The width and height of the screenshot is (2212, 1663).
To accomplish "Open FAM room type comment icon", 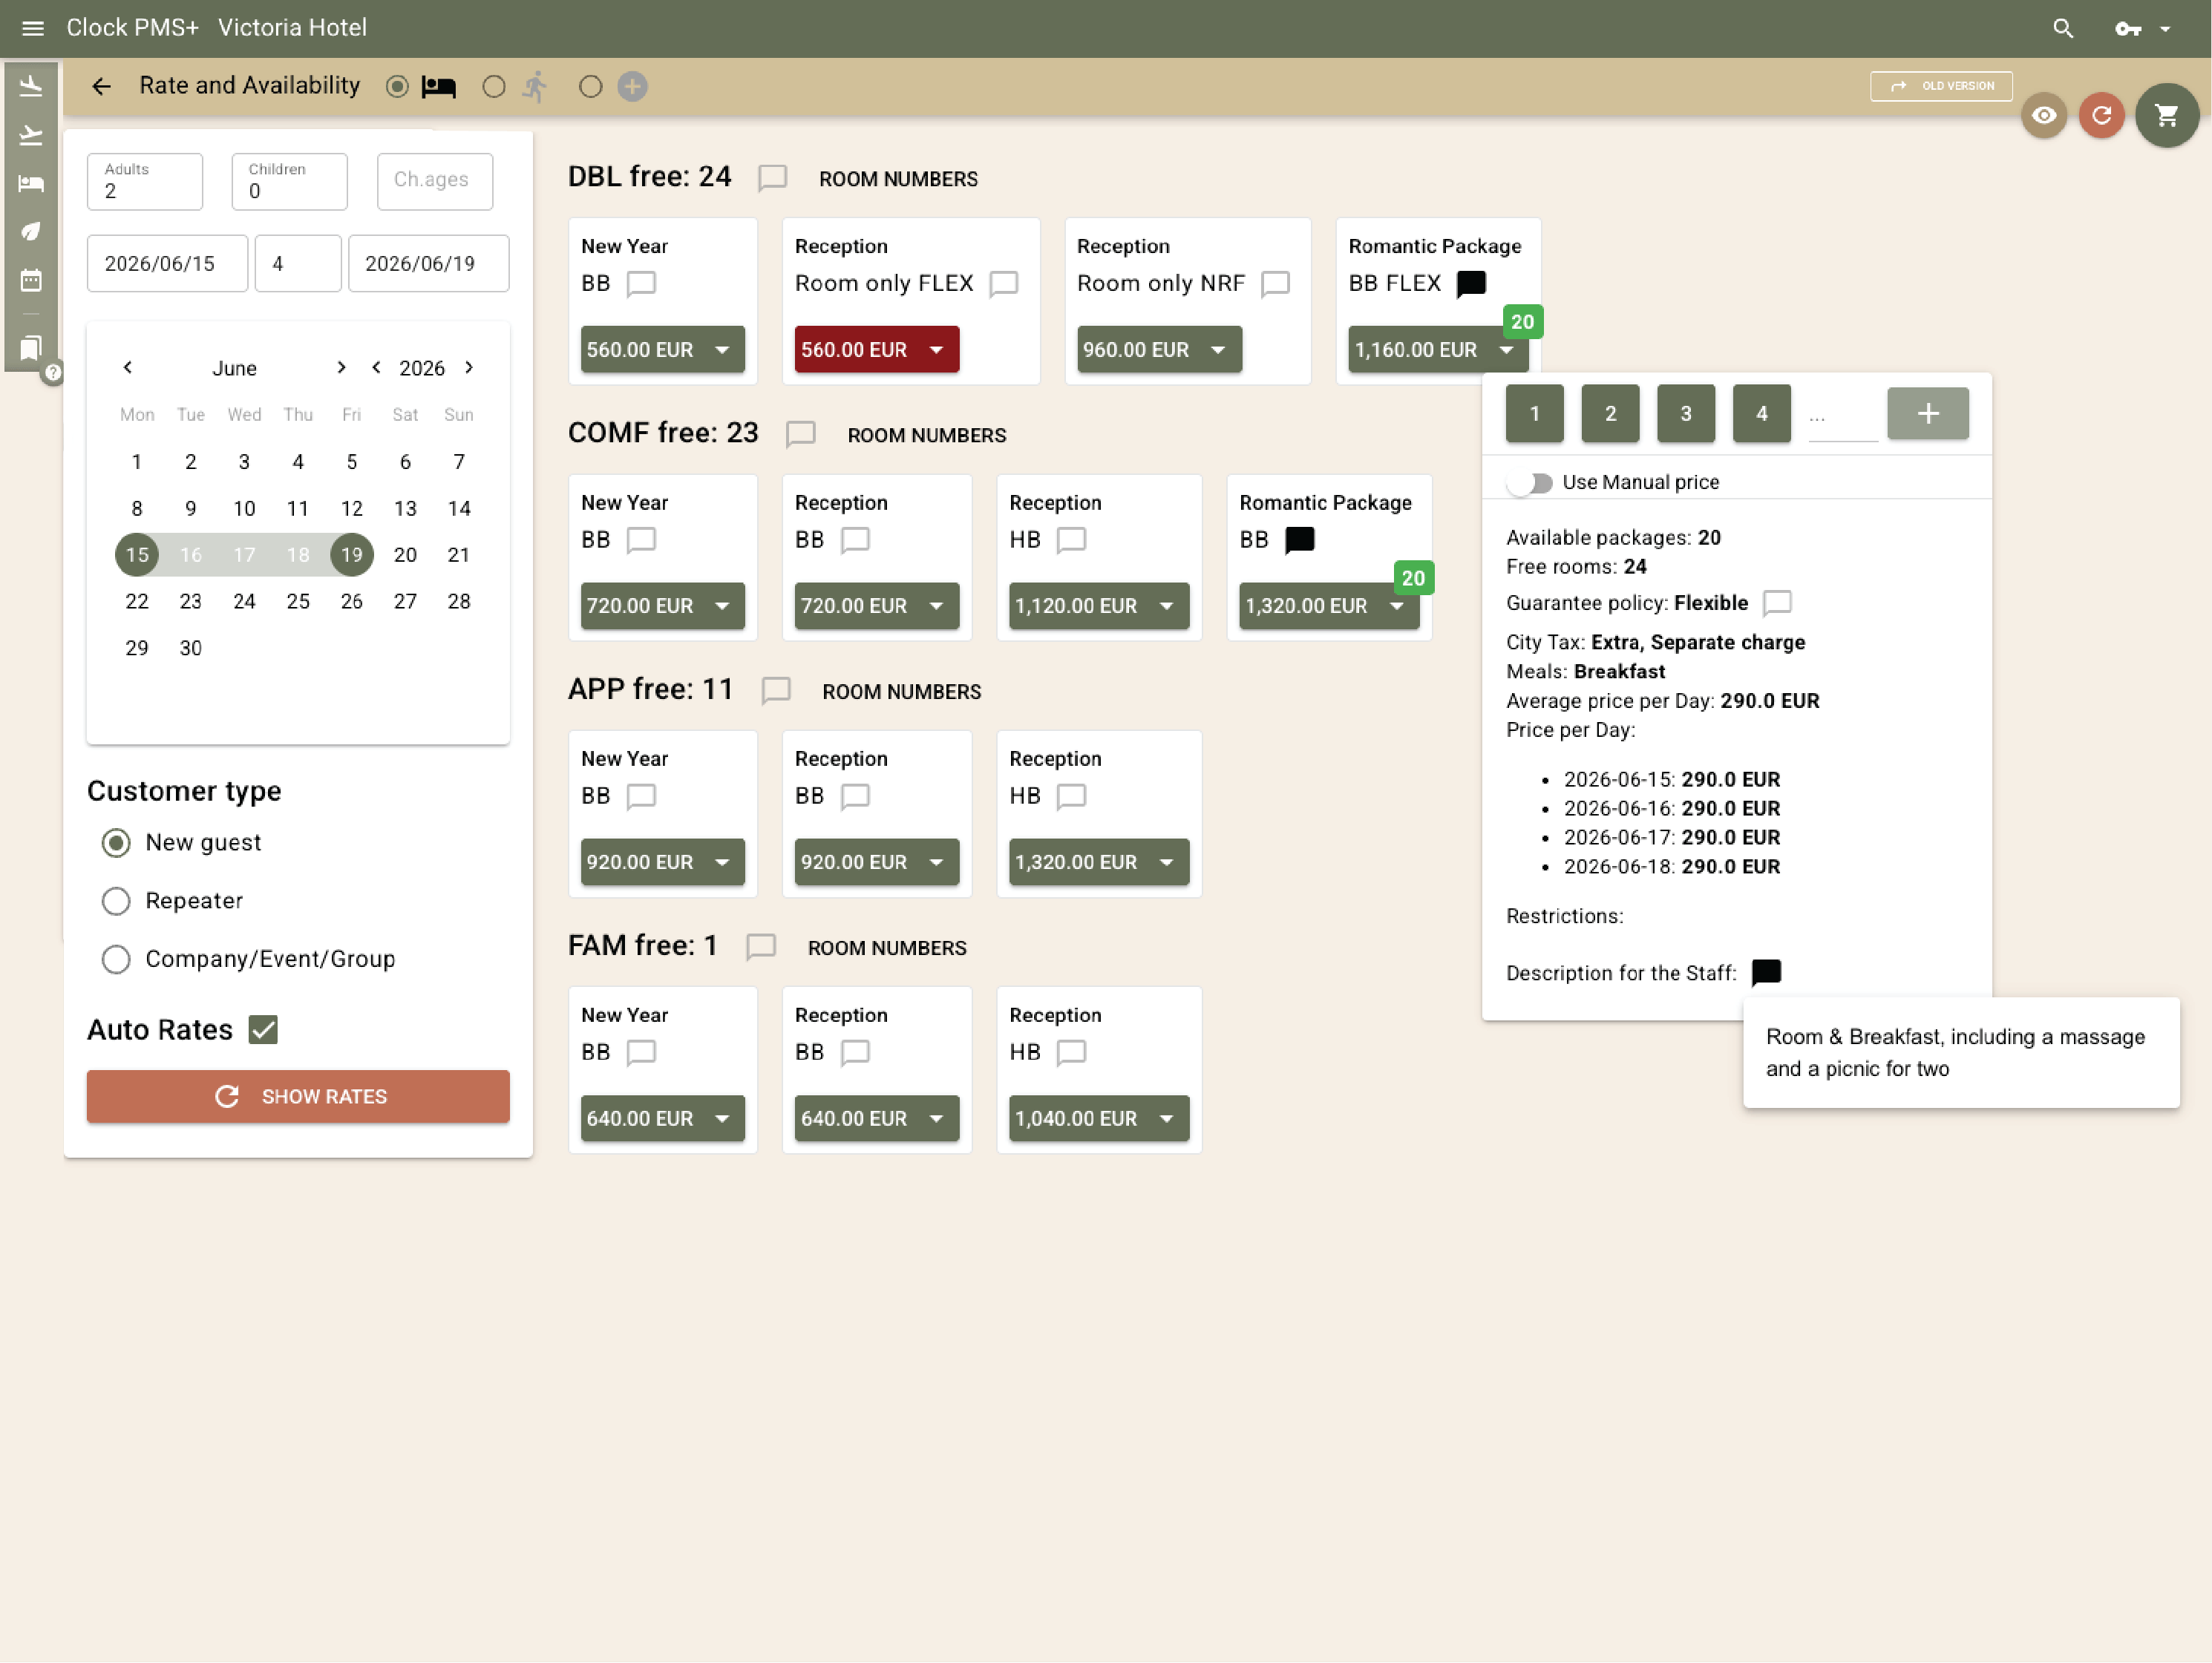I will [x=760, y=946].
